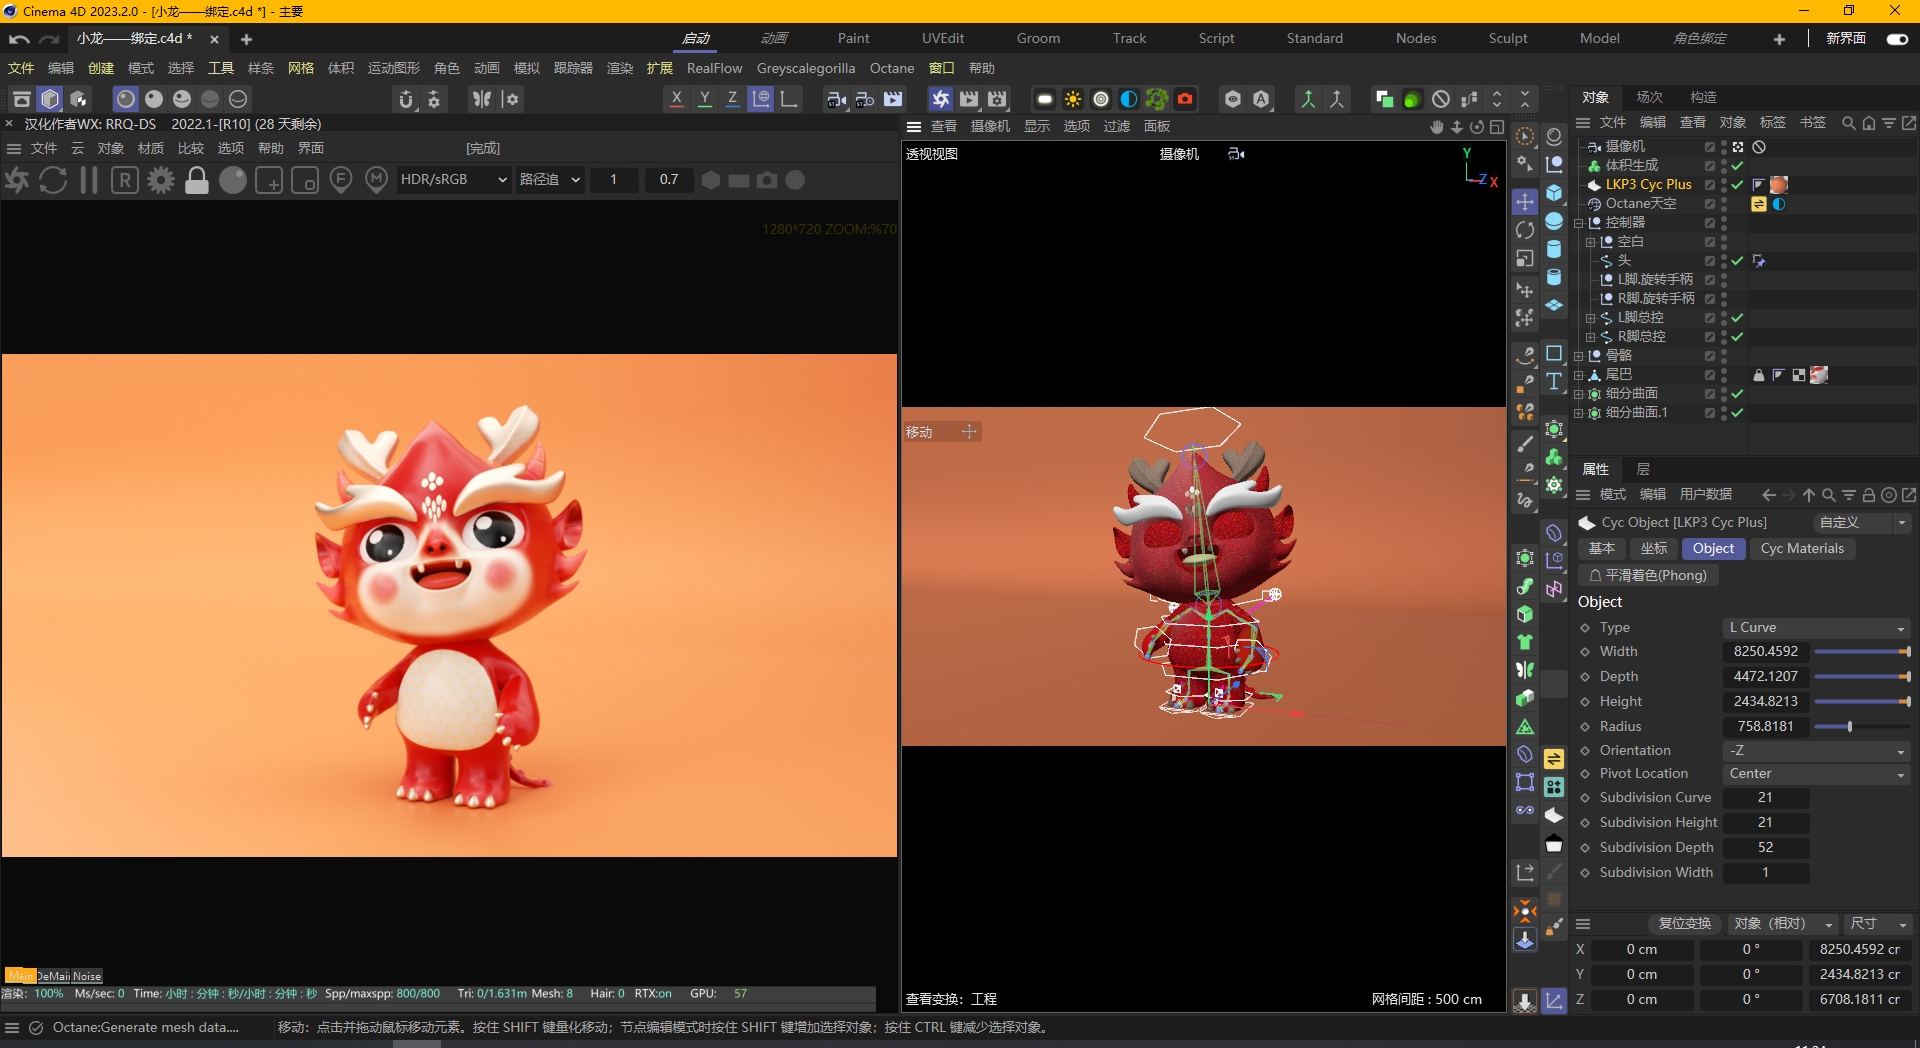The image size is (1920, 1048).
Task: Open the live viewer 材质 menu
Action: 151,148
